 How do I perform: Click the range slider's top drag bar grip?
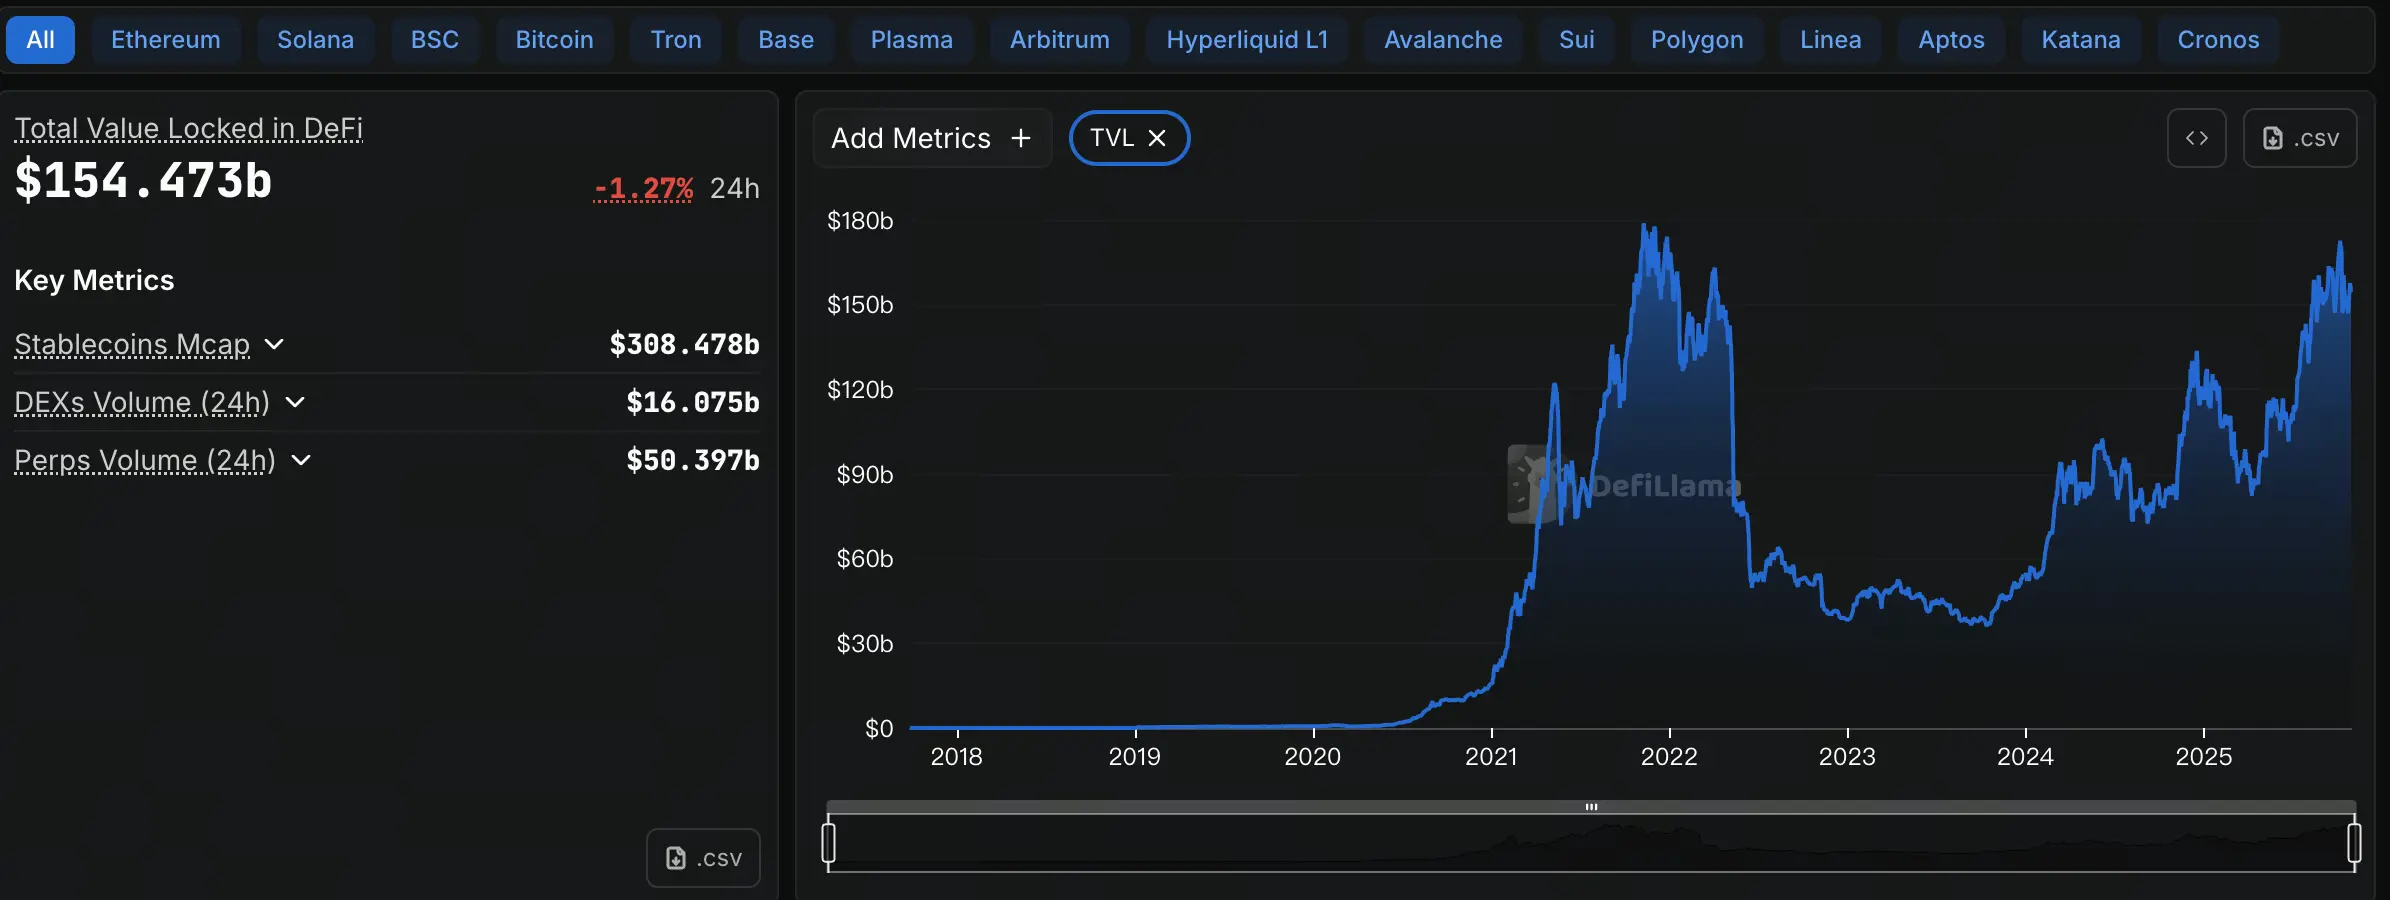pos(1591,807)
